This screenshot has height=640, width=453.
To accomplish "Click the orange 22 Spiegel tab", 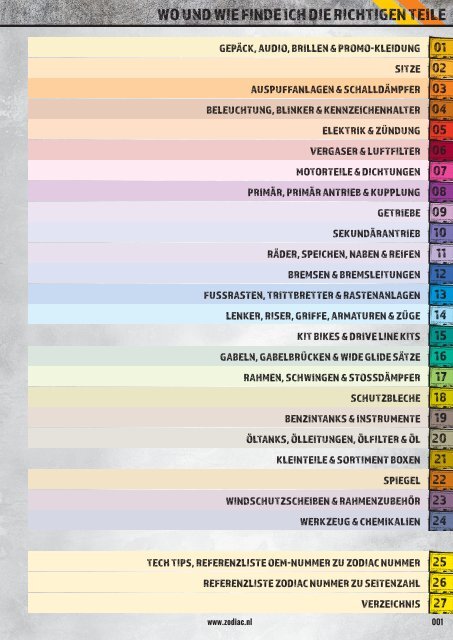I will (441, 480).
